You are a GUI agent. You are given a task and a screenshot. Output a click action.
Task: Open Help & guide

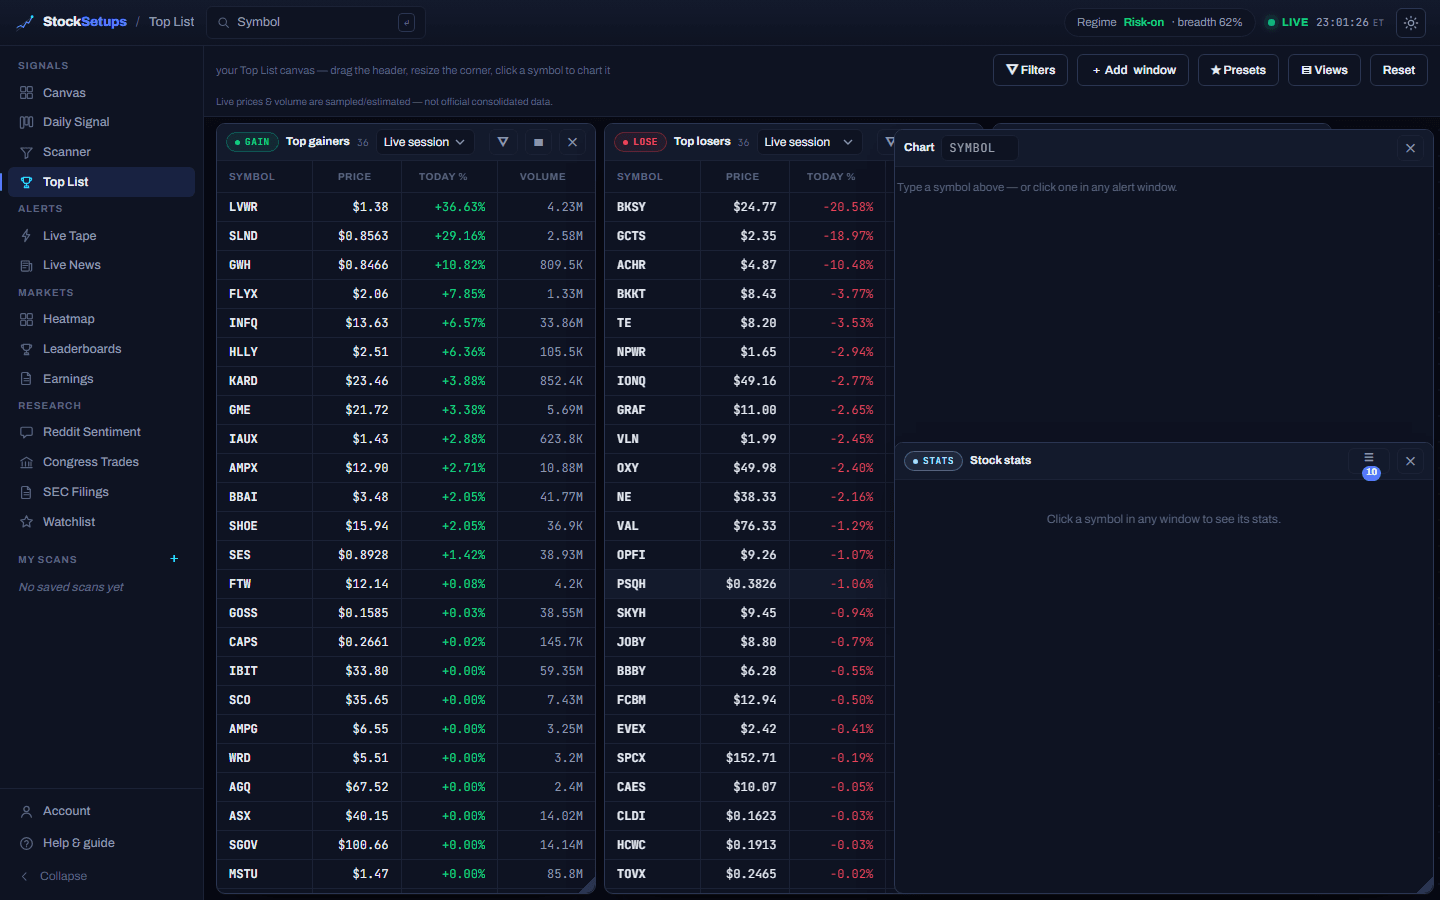pos(101,843)
